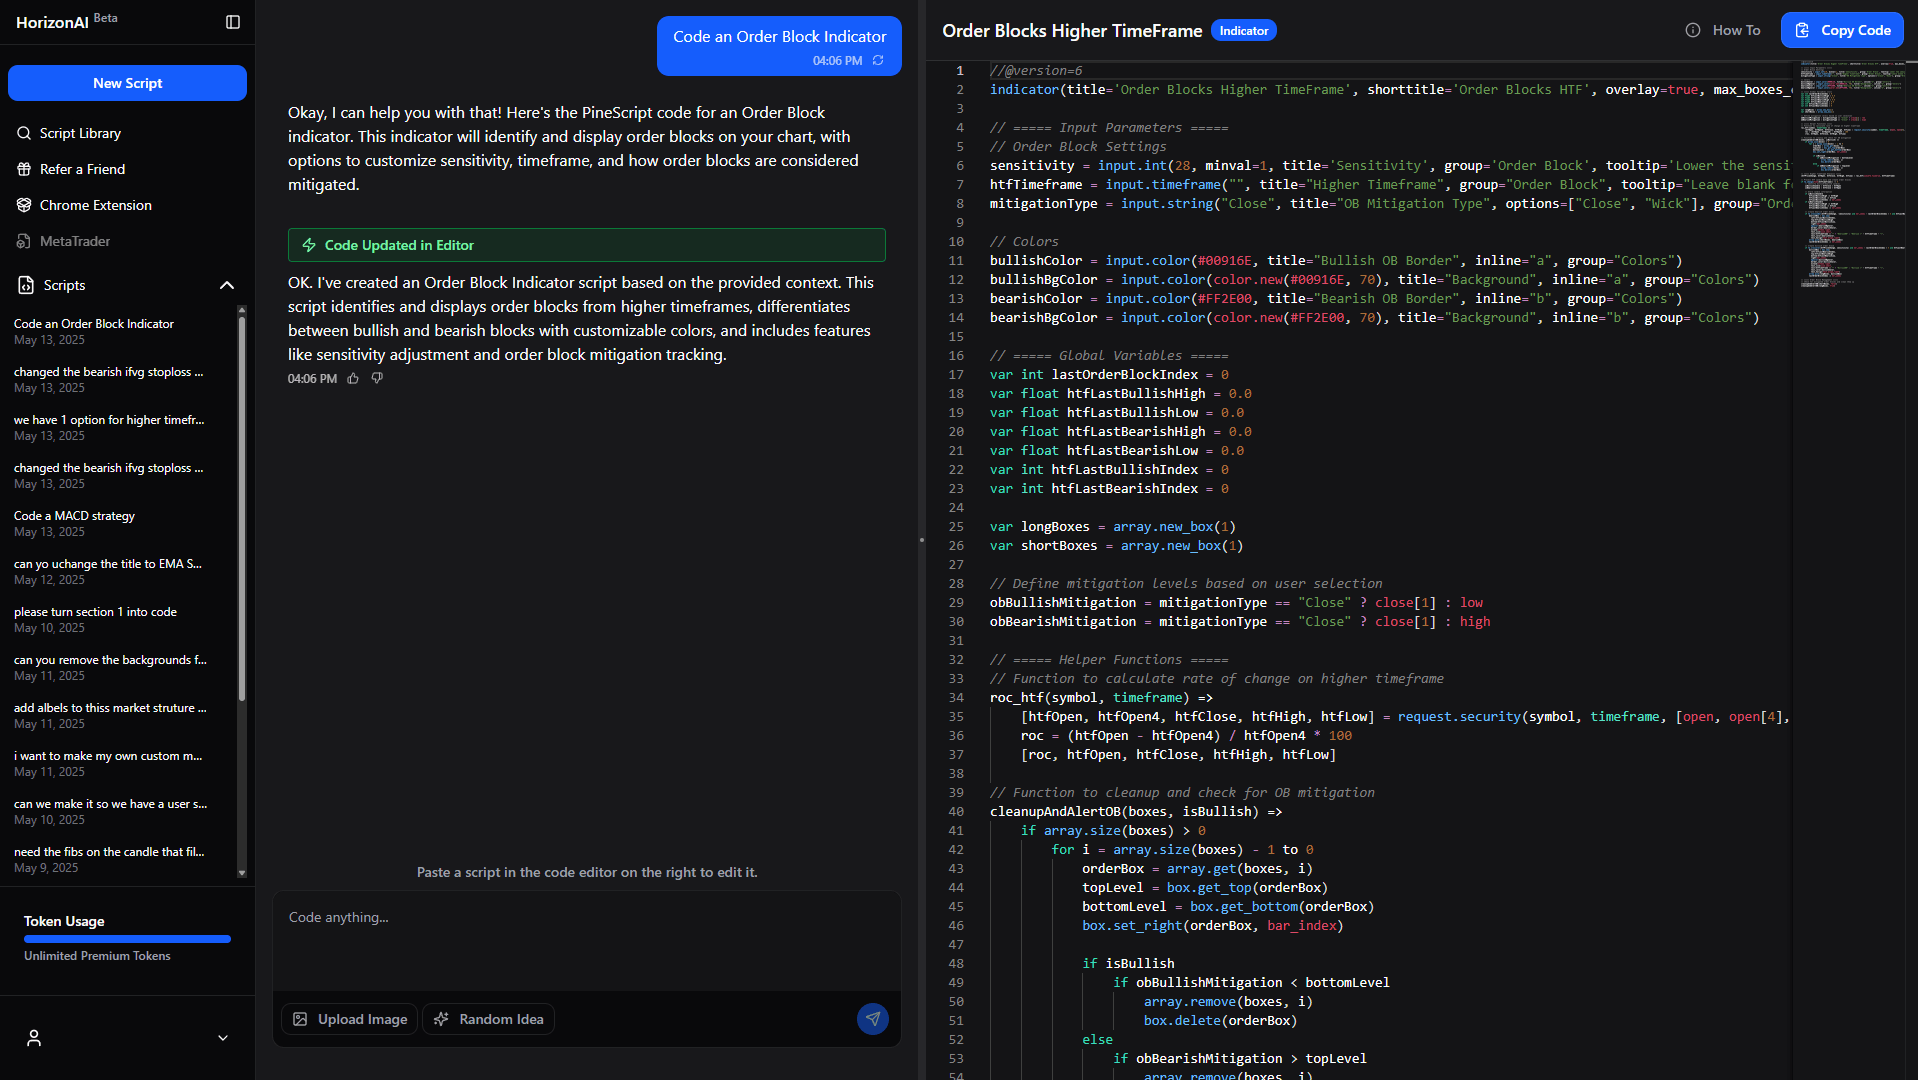Click code line 'var longBoxes = array.new_box(1)'
This screenshot has height=1080, width=1918.
(x=1113, y=527)
